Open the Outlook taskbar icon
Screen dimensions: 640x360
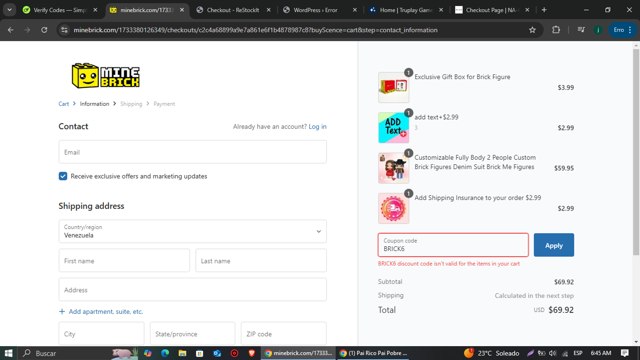coord(217,353)
